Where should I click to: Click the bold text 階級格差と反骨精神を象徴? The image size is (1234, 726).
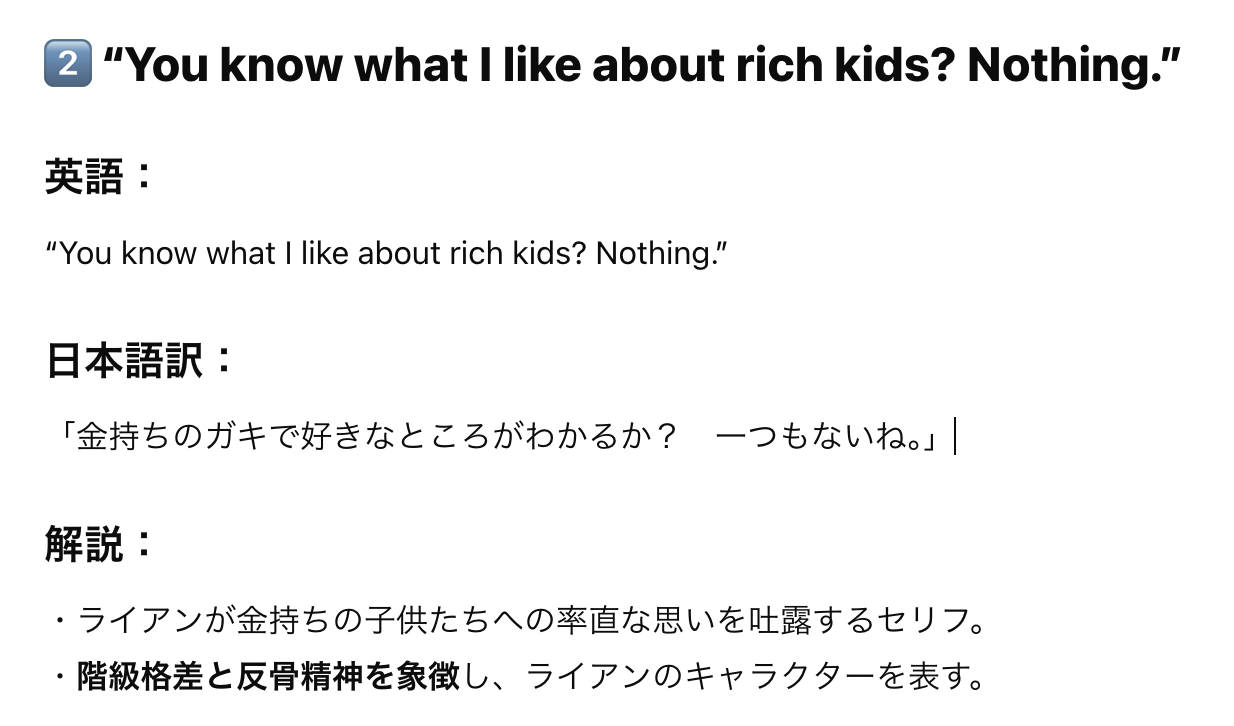268,678
